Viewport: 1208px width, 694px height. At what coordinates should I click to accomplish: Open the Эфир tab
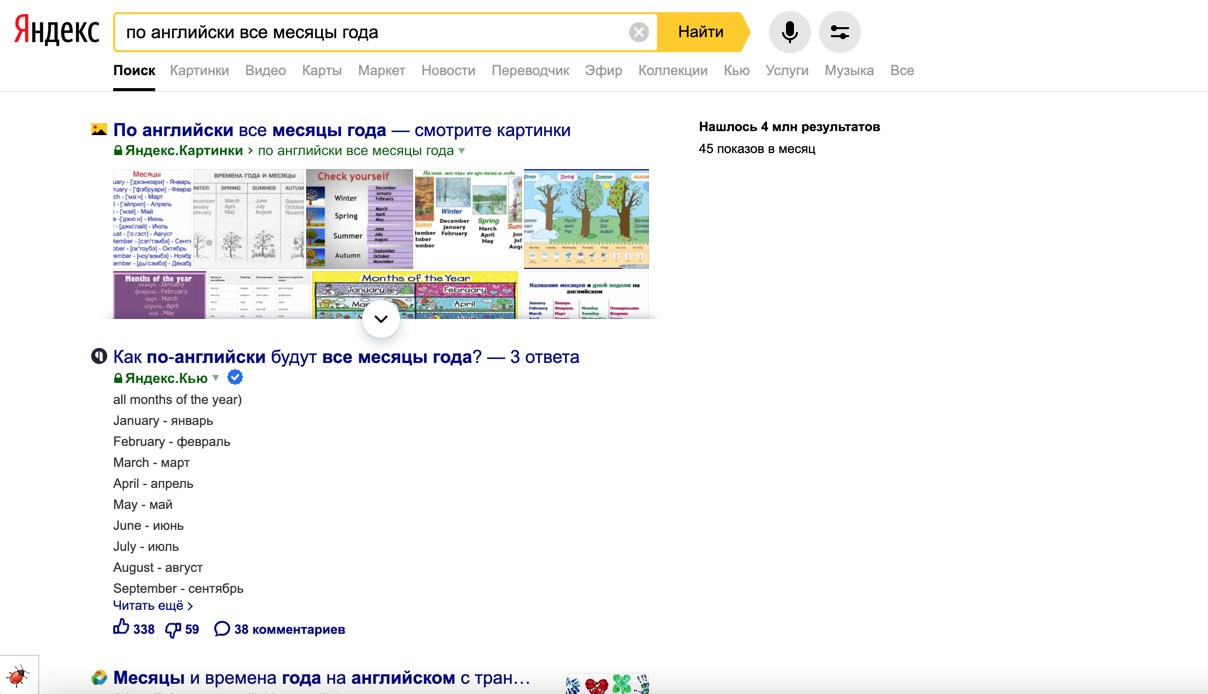click(604, 70)
